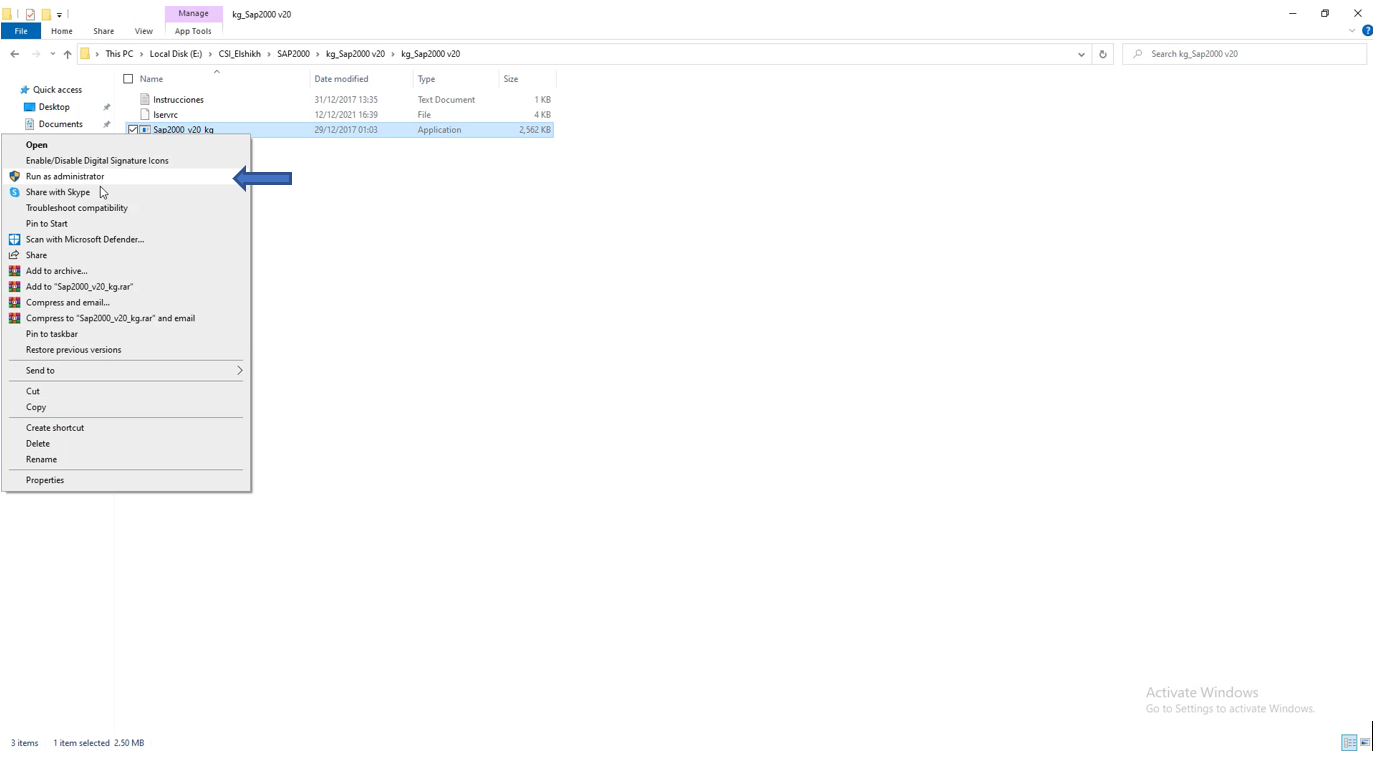Screen dimensions: 1377x760
Task: Uncheck the Sap2000_v20_kg file checkbox
Action: click(x=132, y=130)
